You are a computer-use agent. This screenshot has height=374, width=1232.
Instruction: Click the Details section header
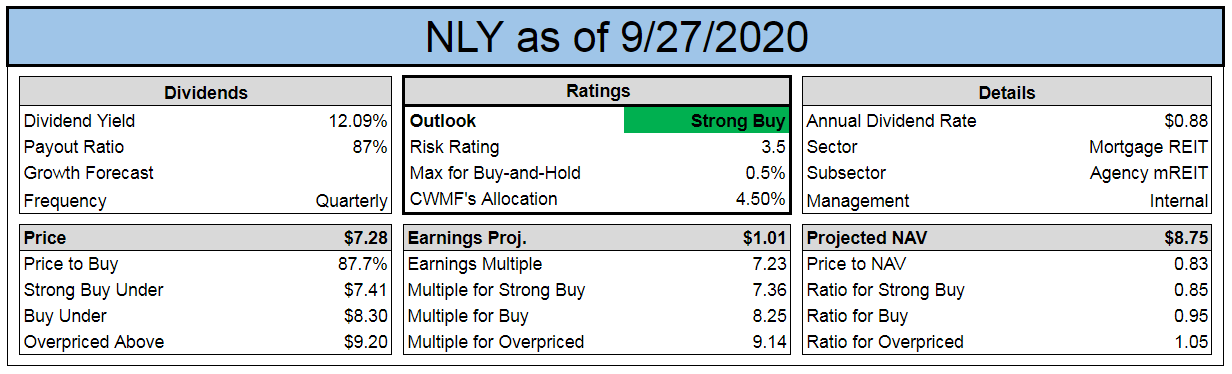tap(1007, 92)
